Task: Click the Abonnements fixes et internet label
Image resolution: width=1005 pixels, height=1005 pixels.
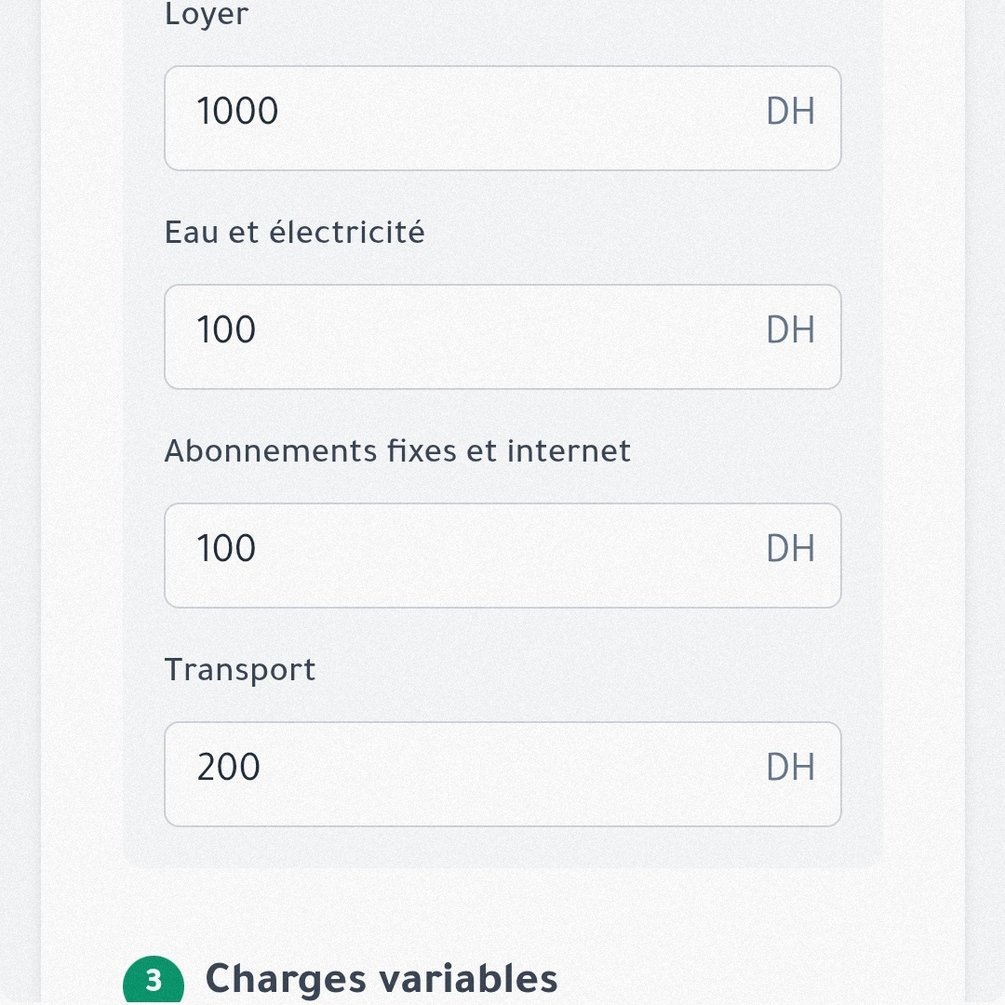Action: [x=397, y=451]
